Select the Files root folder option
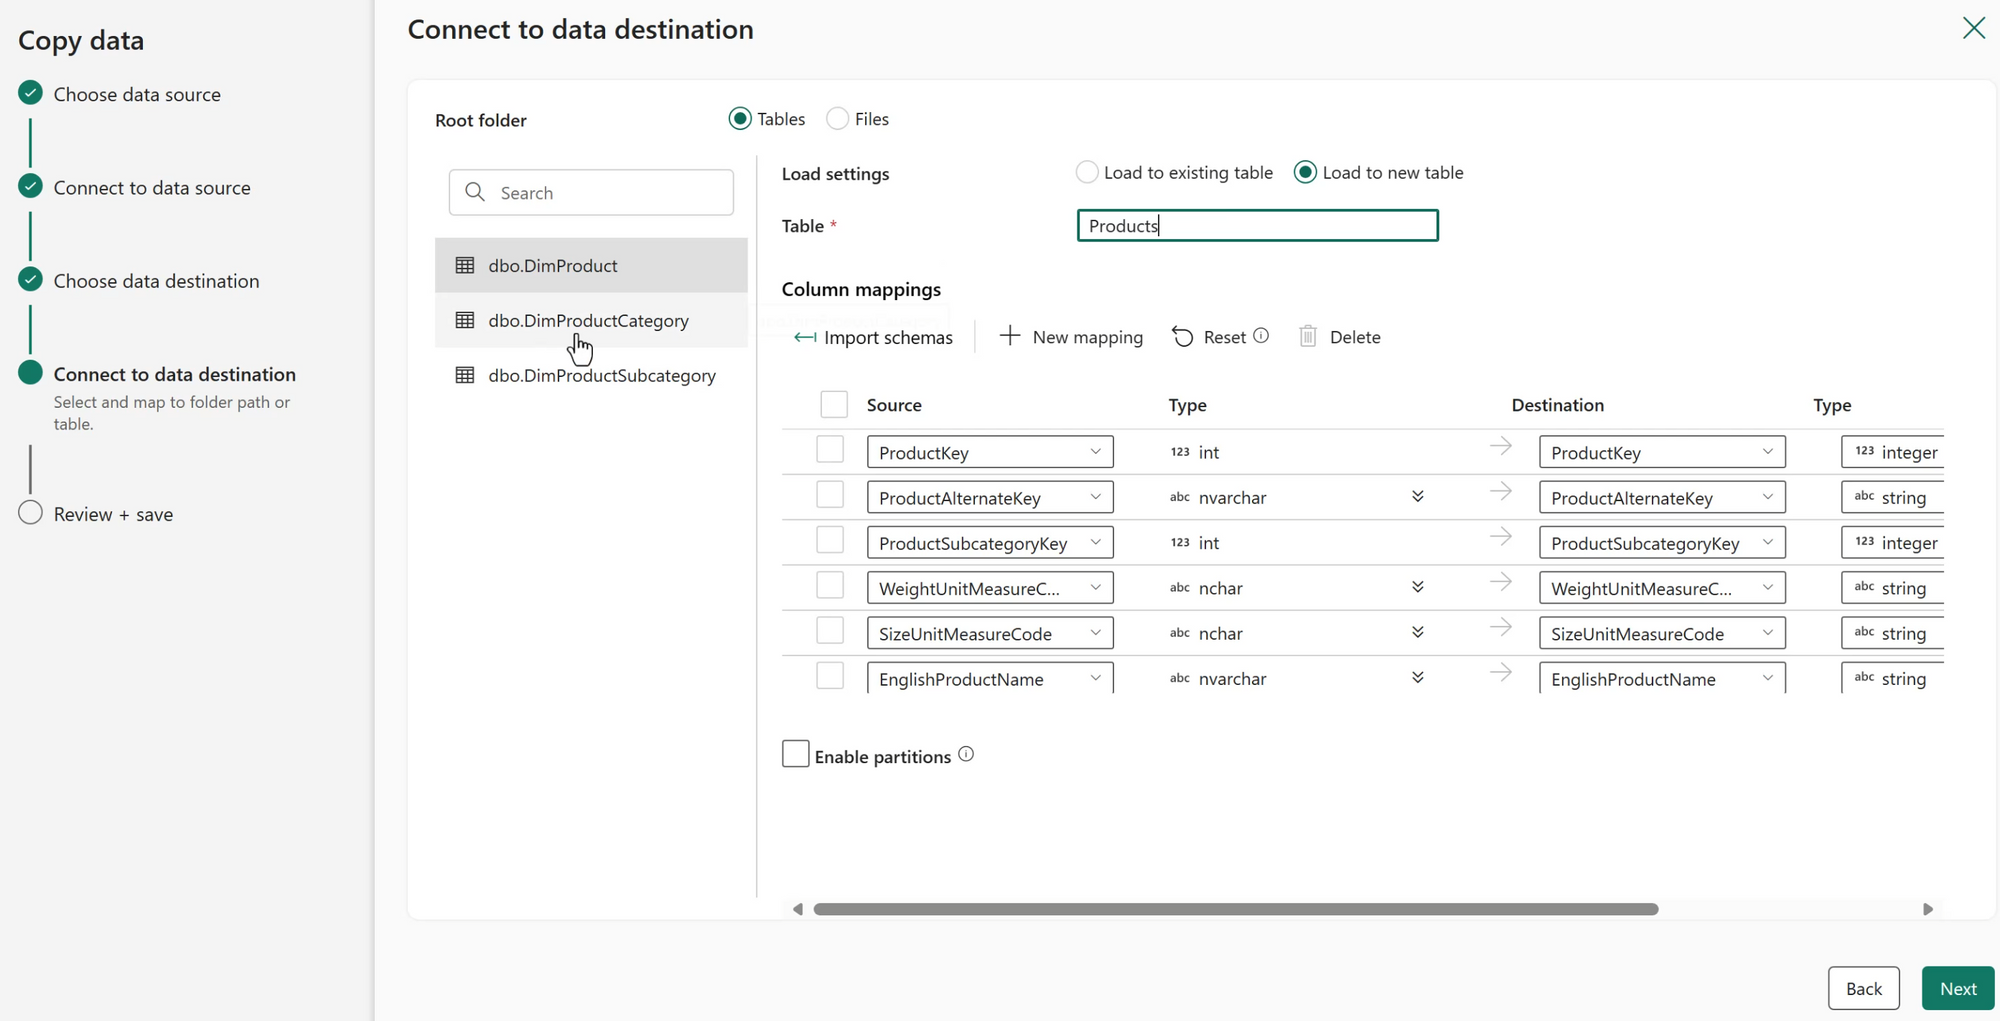 click(x=838, y=119)
